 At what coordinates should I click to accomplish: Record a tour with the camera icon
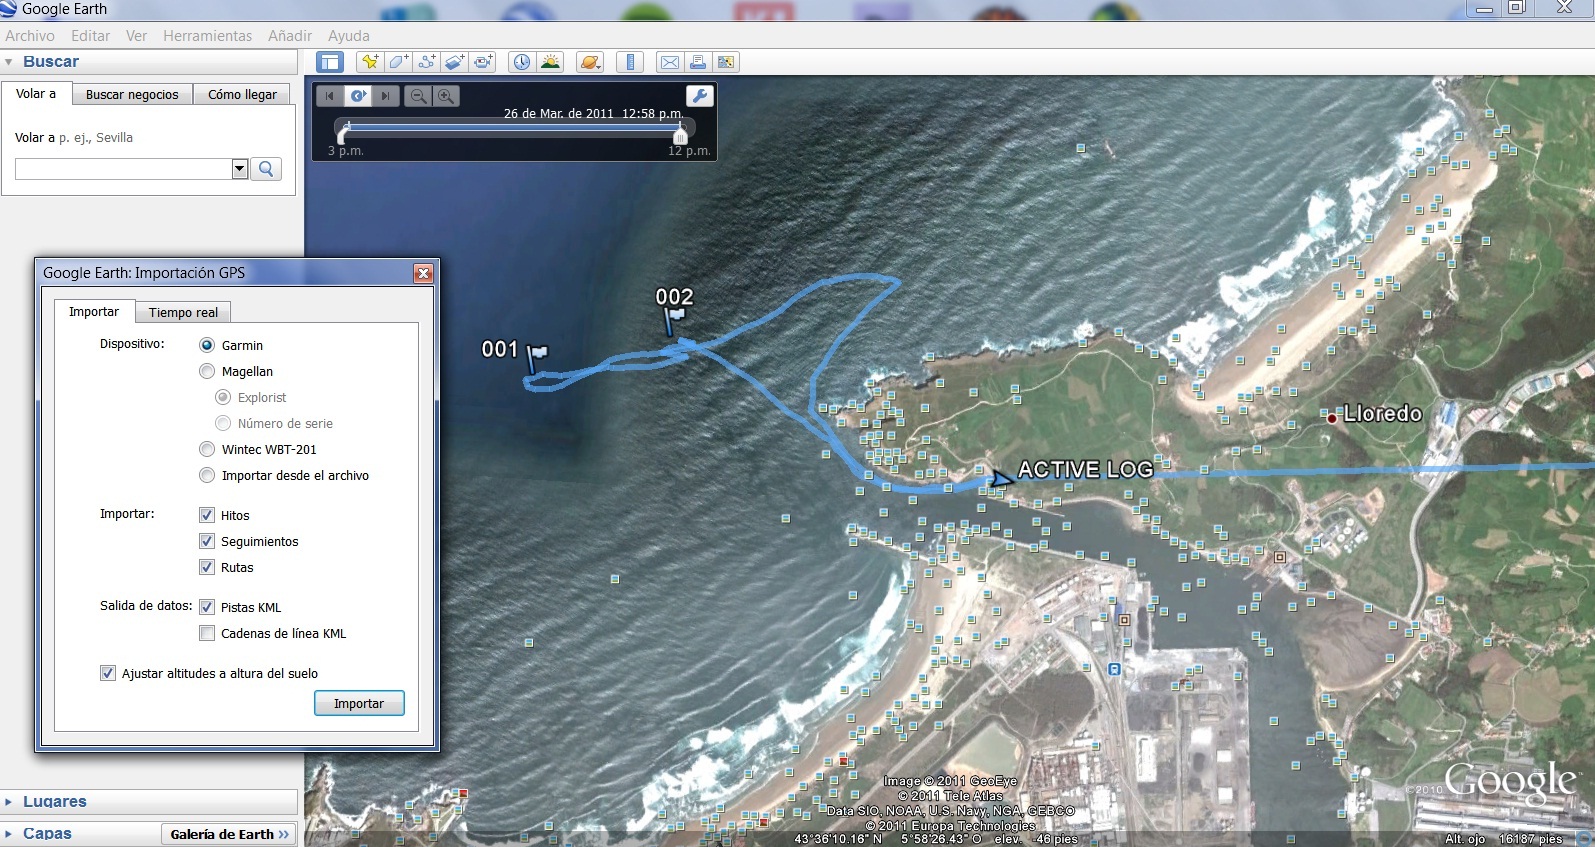(483, 62)
